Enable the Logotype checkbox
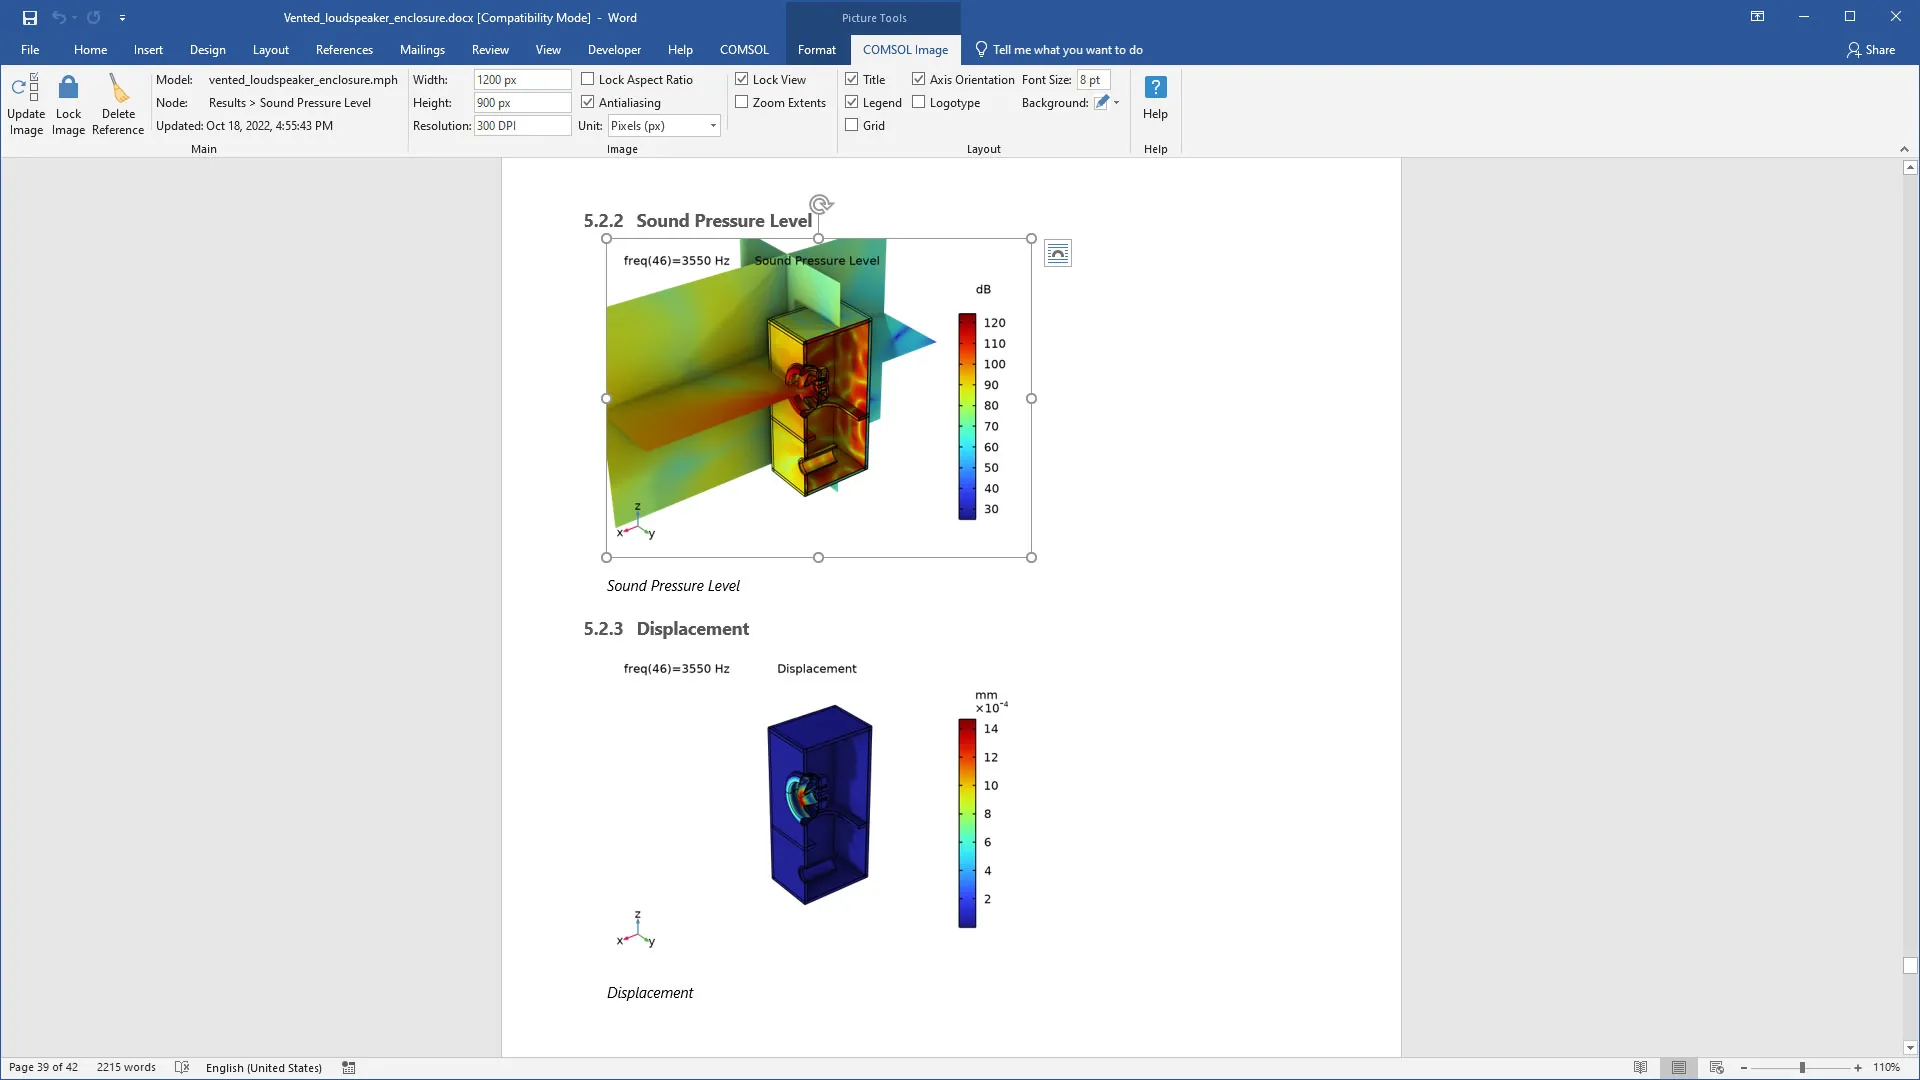 tap(919, 102)
